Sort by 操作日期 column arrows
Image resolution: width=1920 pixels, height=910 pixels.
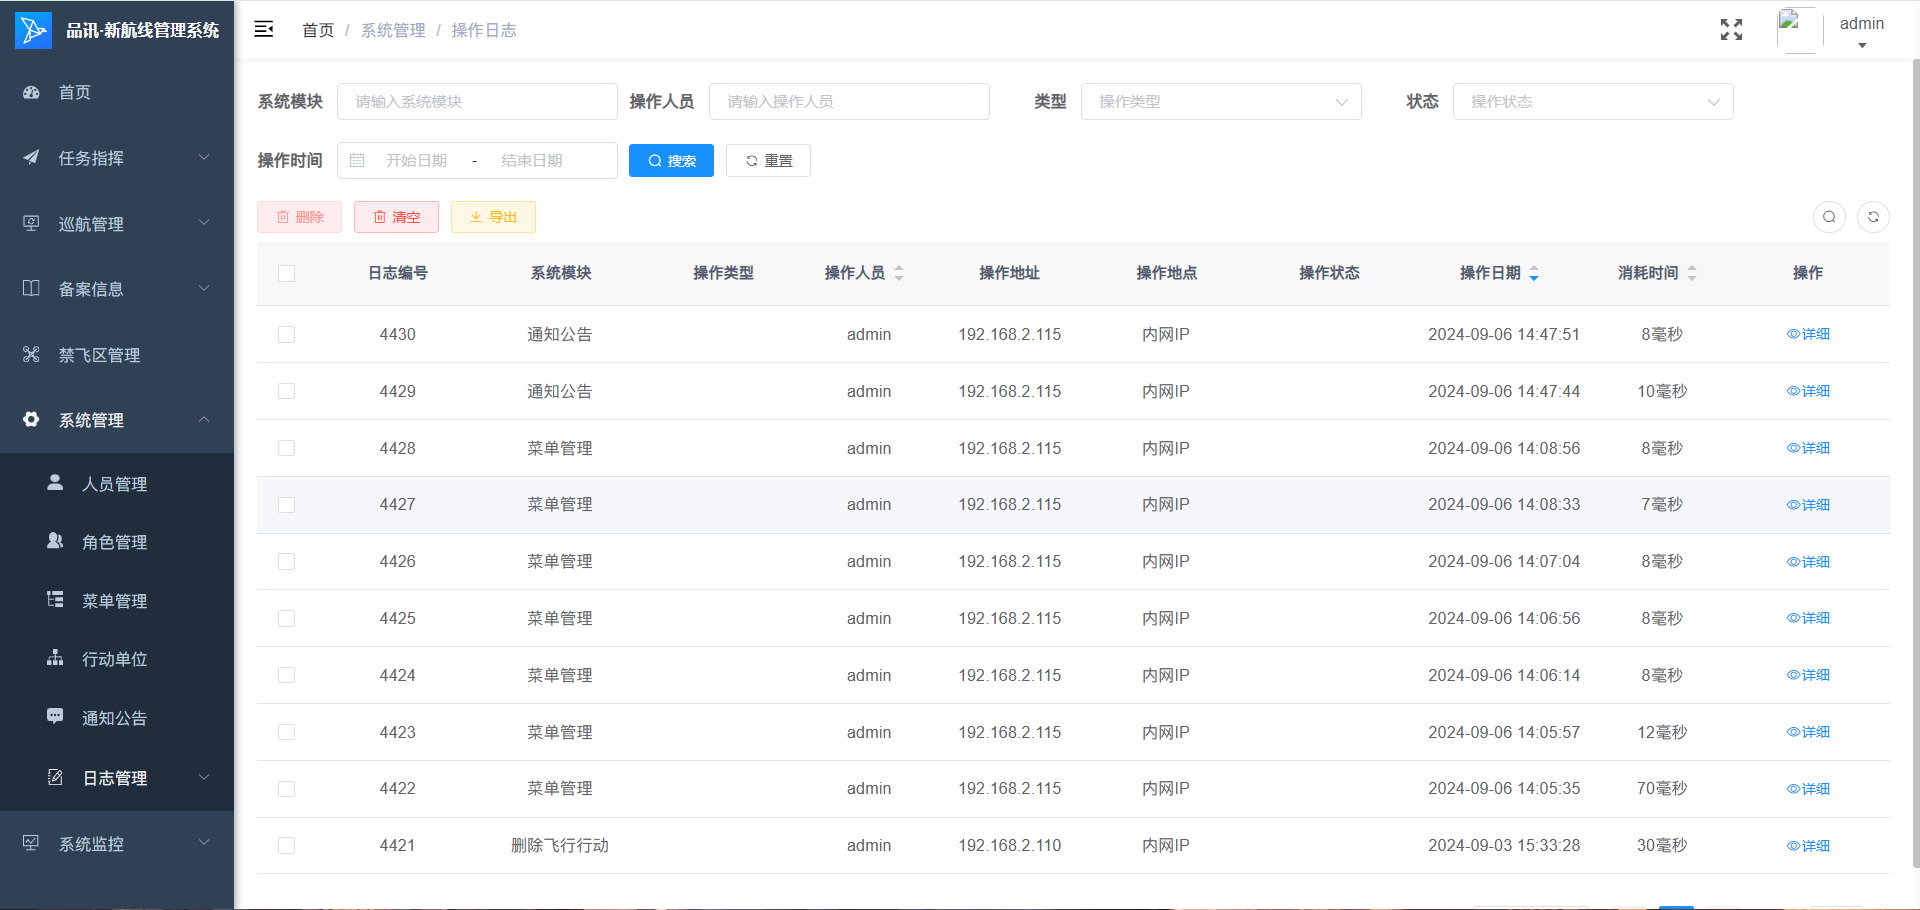point(1534,273)
